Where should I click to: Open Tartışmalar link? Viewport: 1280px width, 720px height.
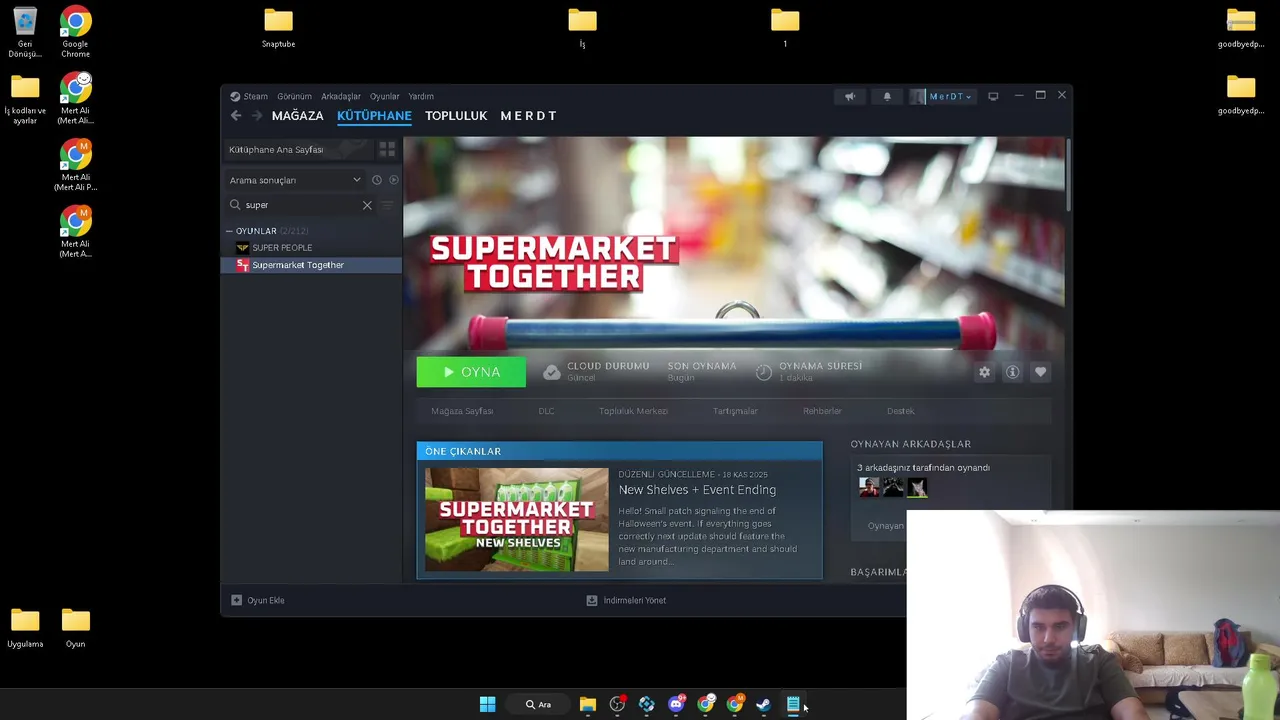[x=735, y=411]
